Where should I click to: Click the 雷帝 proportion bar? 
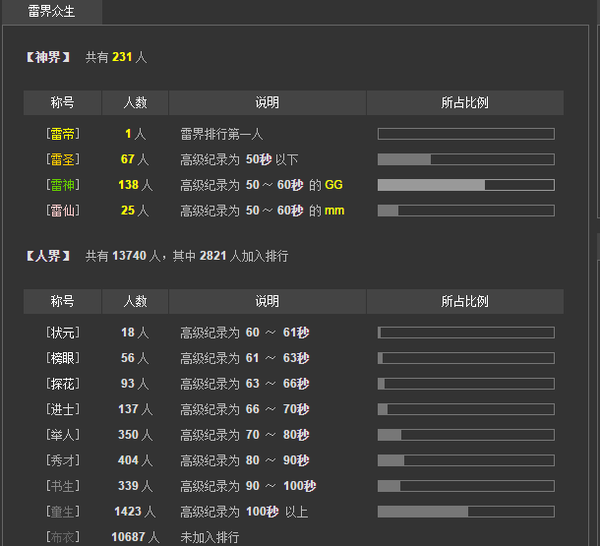coord(466,134)
